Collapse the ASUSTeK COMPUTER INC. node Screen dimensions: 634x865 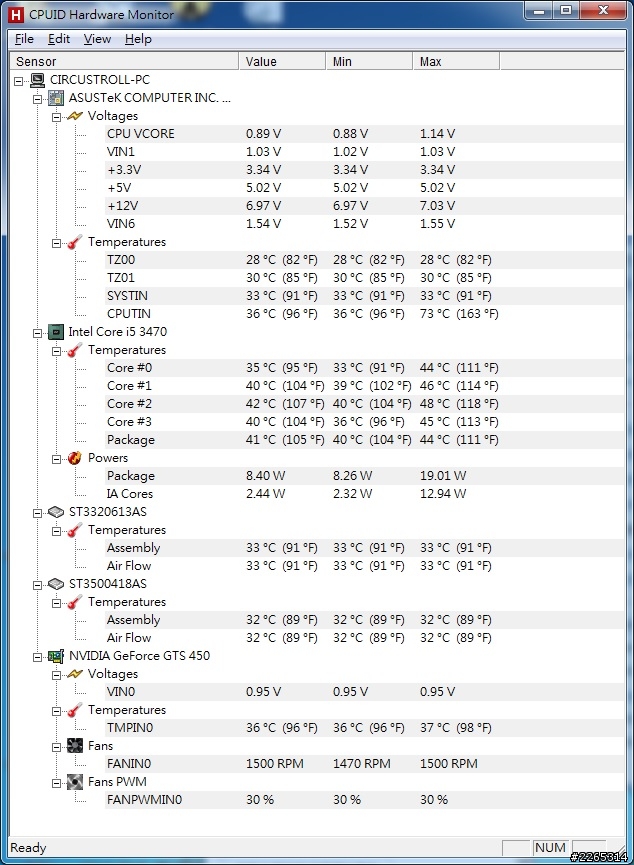(x=38, y=99)
